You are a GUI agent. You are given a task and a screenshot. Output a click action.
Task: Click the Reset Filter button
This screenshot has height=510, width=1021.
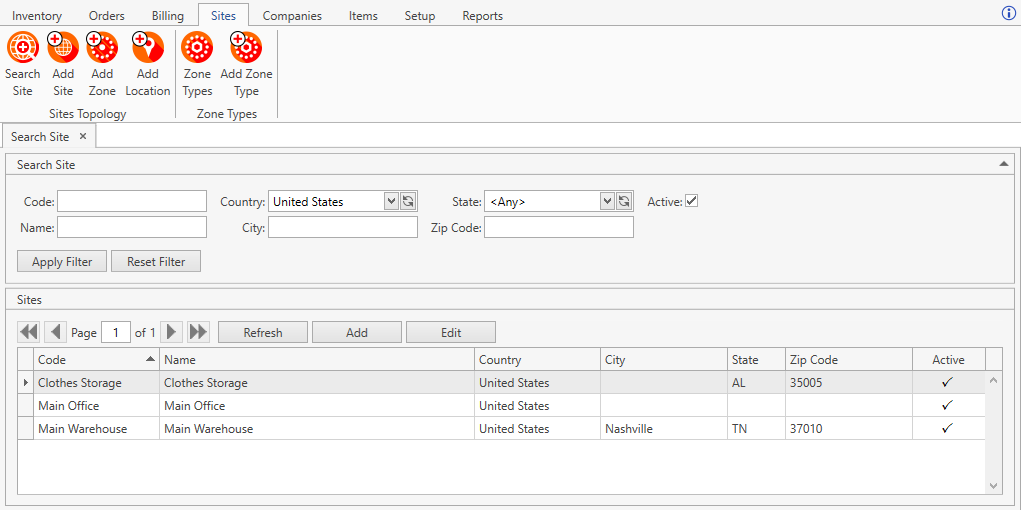click(156, 262)
